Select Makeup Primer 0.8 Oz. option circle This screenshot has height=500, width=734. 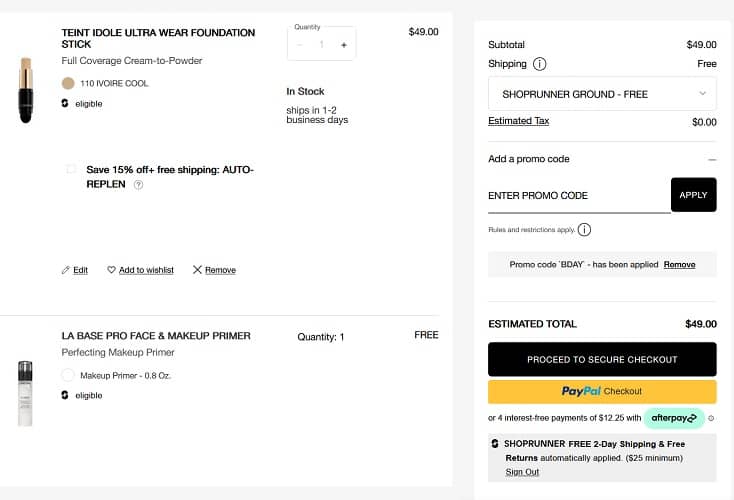click(x=68, y=375)
